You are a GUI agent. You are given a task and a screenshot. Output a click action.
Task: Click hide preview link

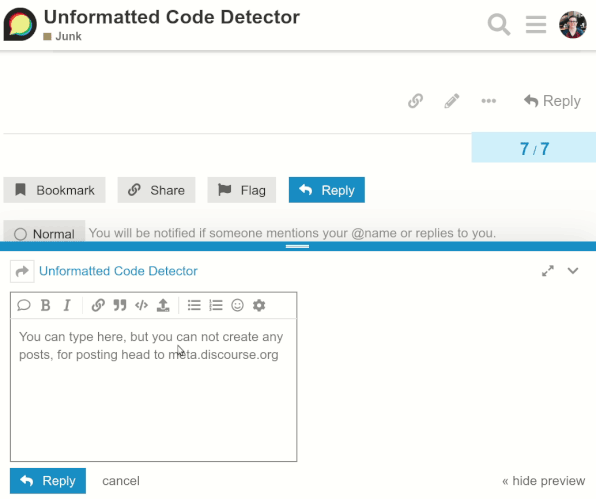(544, 481)
